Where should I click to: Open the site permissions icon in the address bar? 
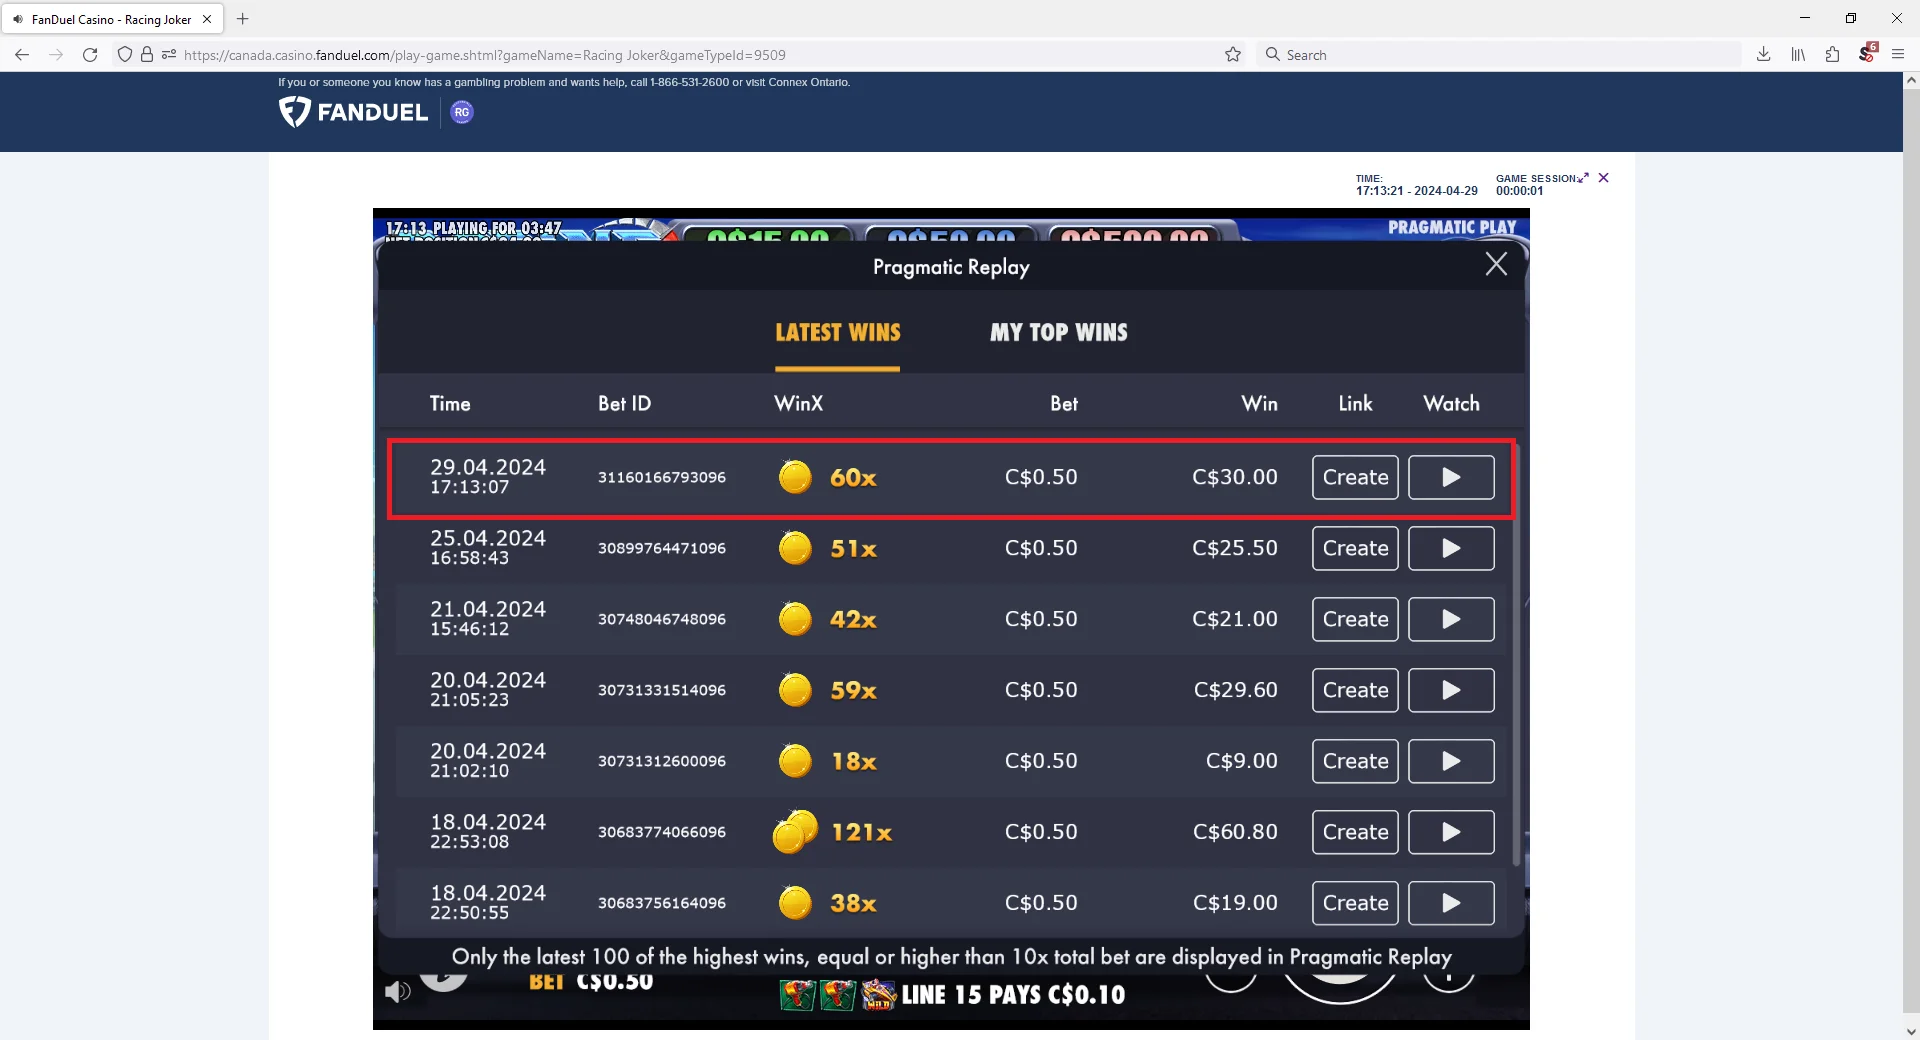click(x=168, y=55)
